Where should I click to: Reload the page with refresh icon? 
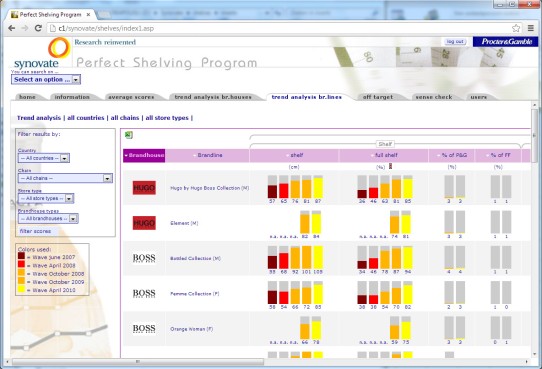pyautogui.click(x=38, y=28)
